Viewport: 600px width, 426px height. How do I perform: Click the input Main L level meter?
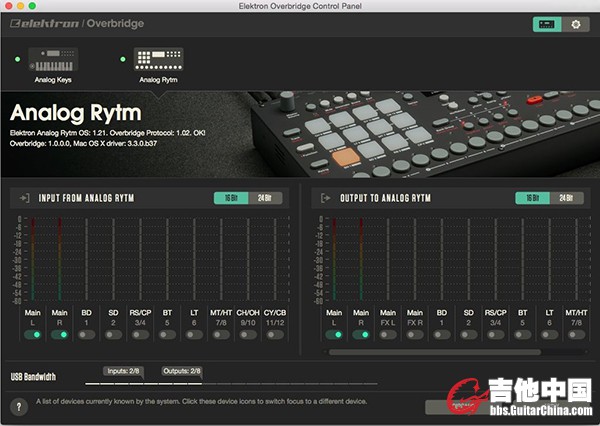(33, 259)
